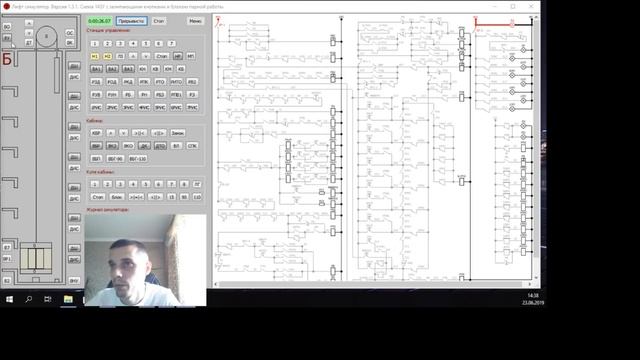Ring the Звонок bell button
Screen dimensions: 640x360
[x=178, y=133]
